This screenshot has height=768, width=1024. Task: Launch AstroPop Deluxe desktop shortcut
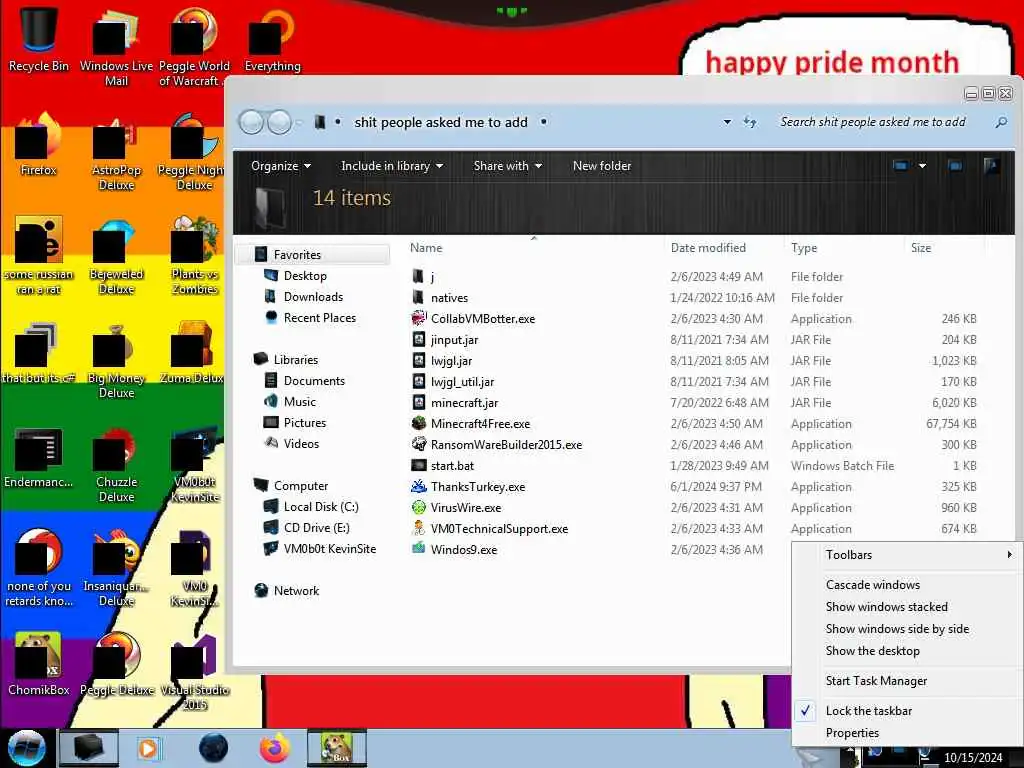[116, 152]
